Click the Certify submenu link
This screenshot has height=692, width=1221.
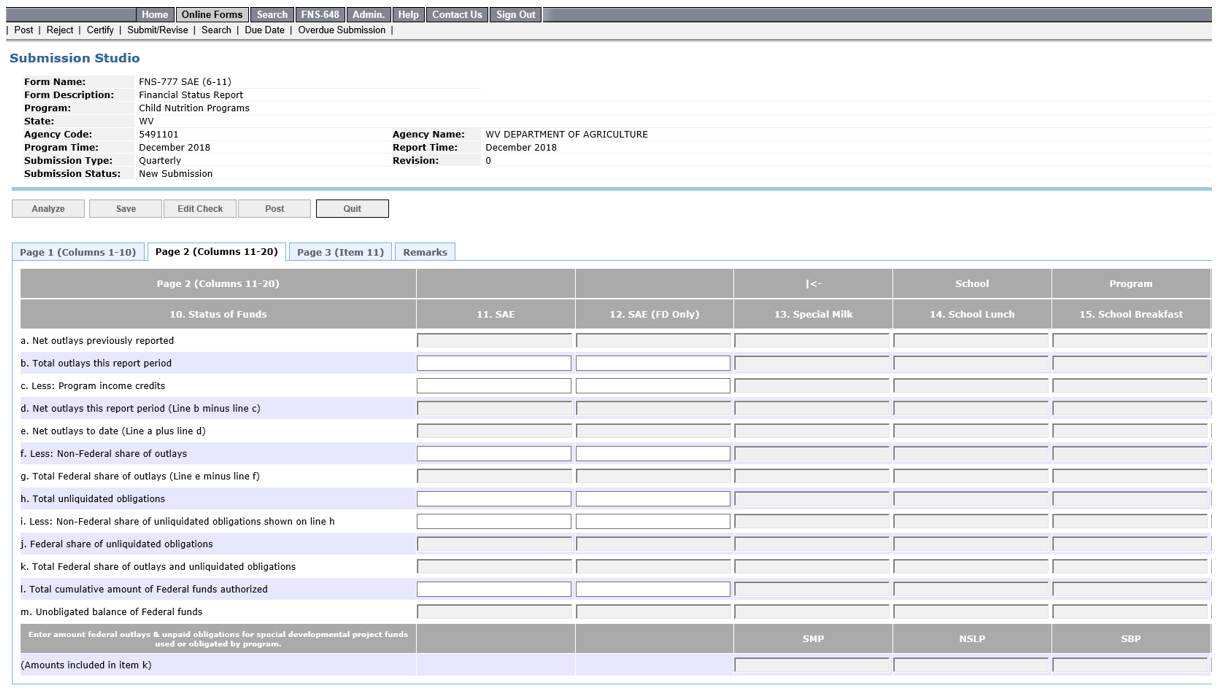[x=100, y=30]
